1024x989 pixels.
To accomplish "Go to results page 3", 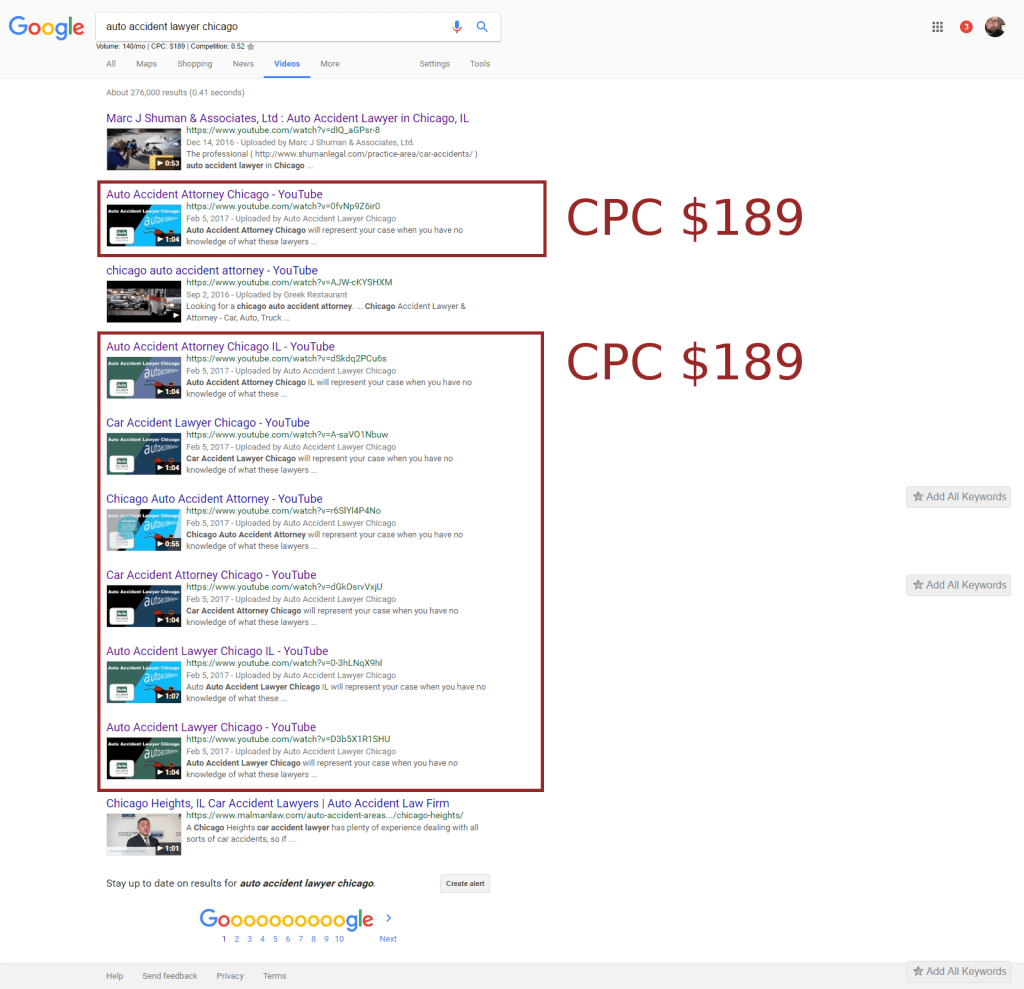I will pos(249,939).
